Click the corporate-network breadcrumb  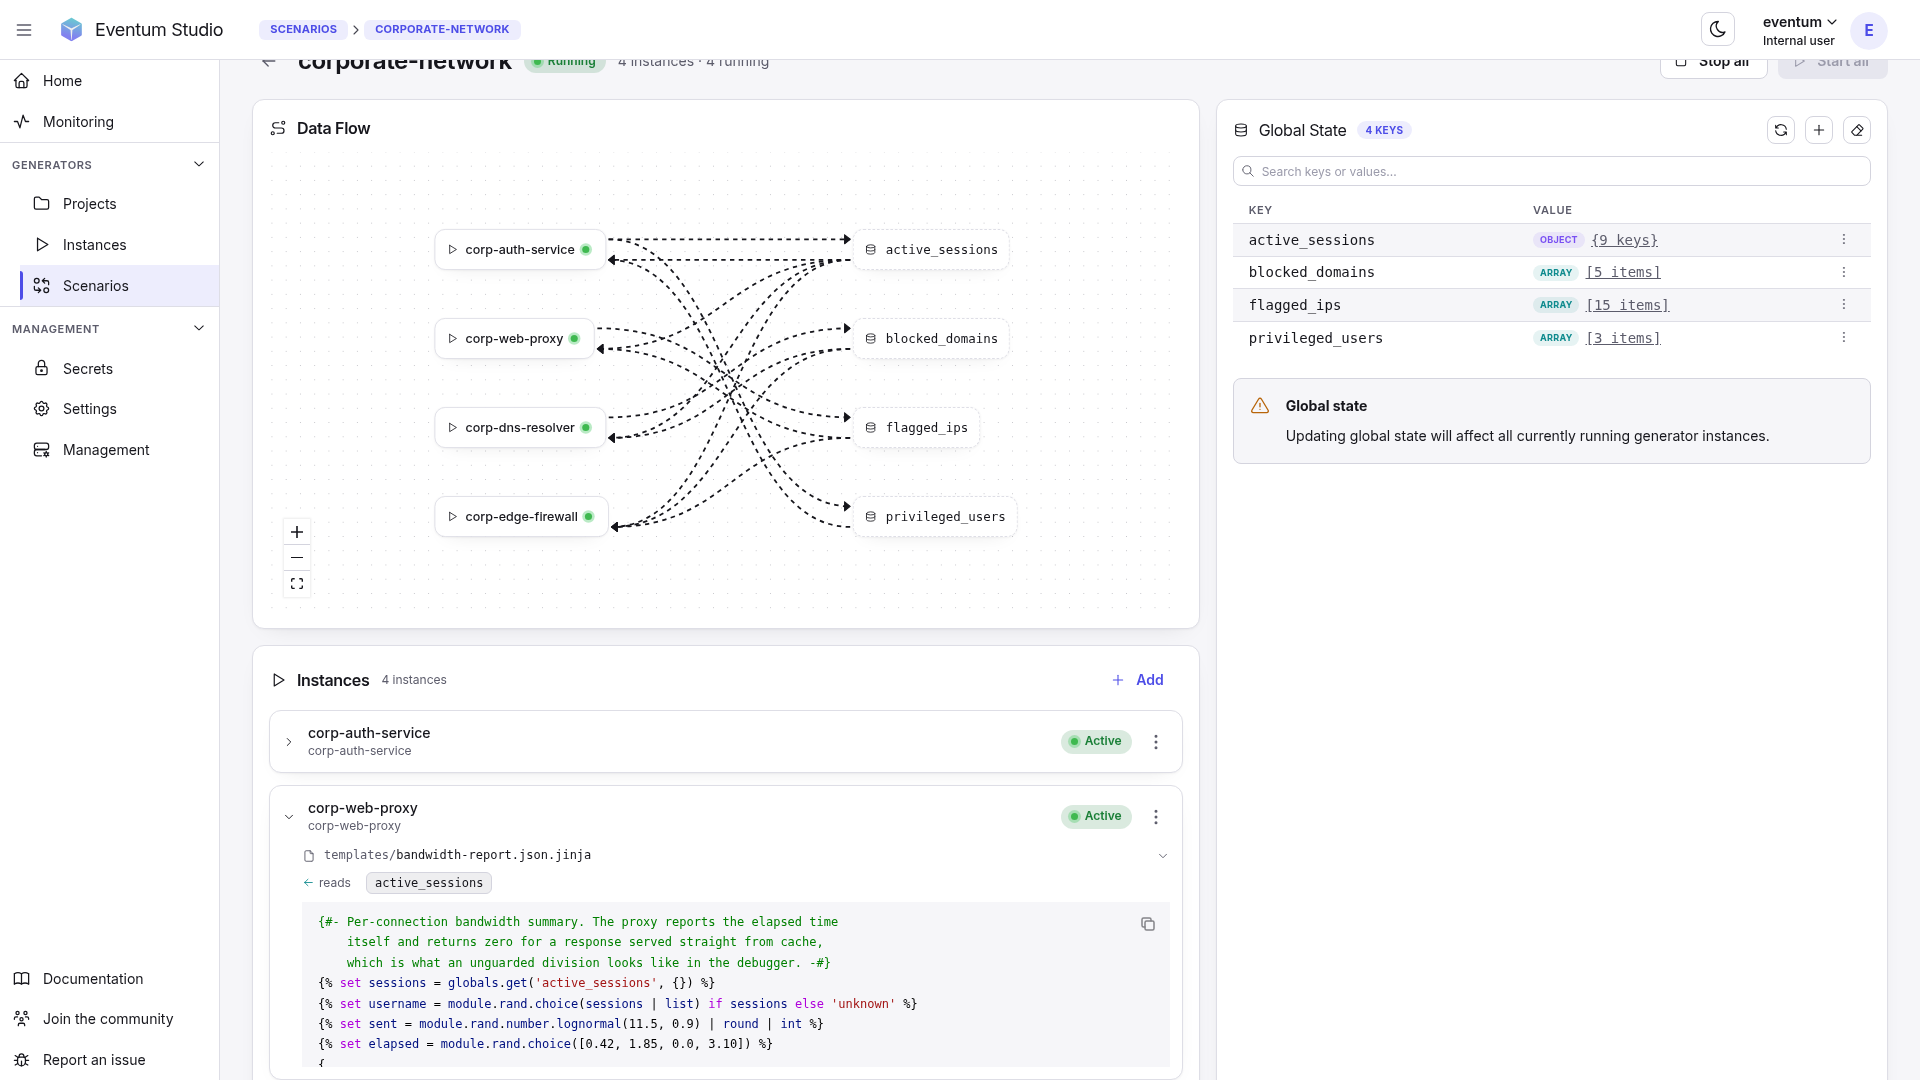click(442, 30)
